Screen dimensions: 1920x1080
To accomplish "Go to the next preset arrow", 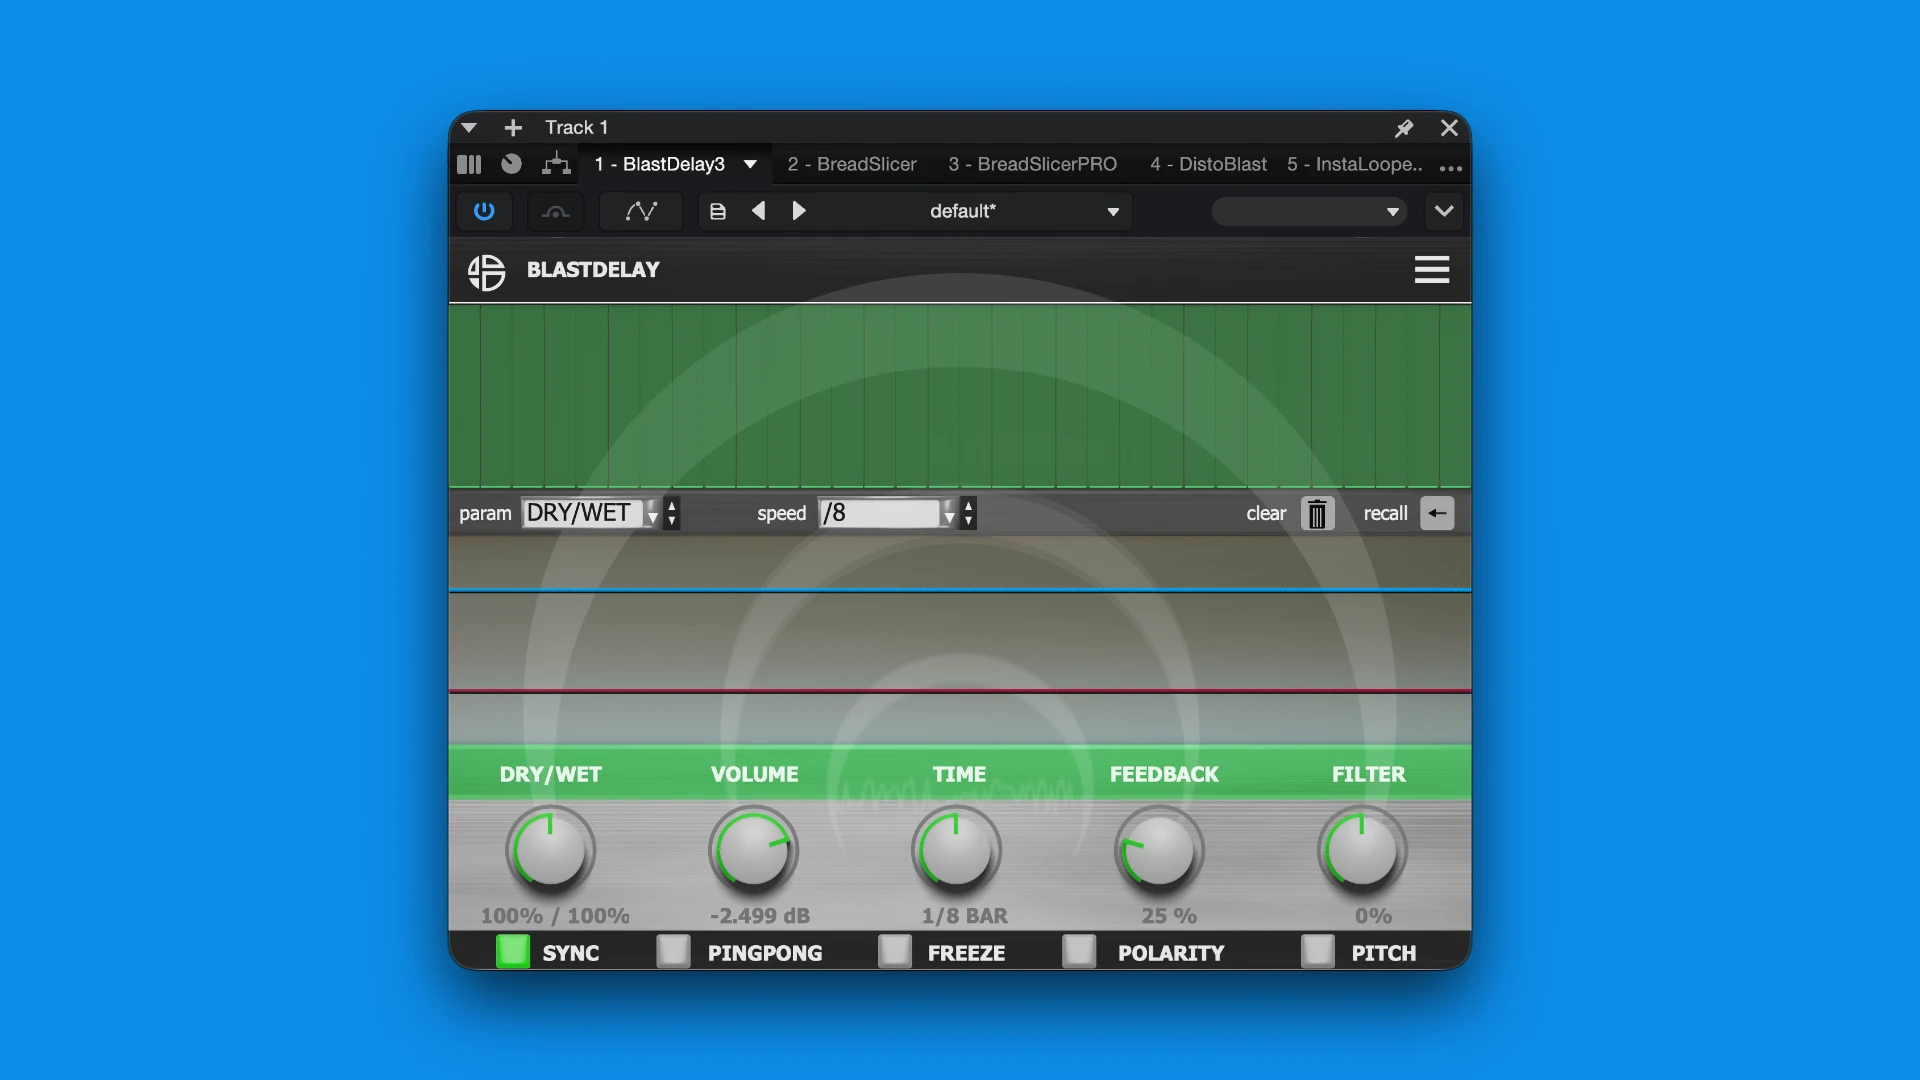I will coord(799,211).
